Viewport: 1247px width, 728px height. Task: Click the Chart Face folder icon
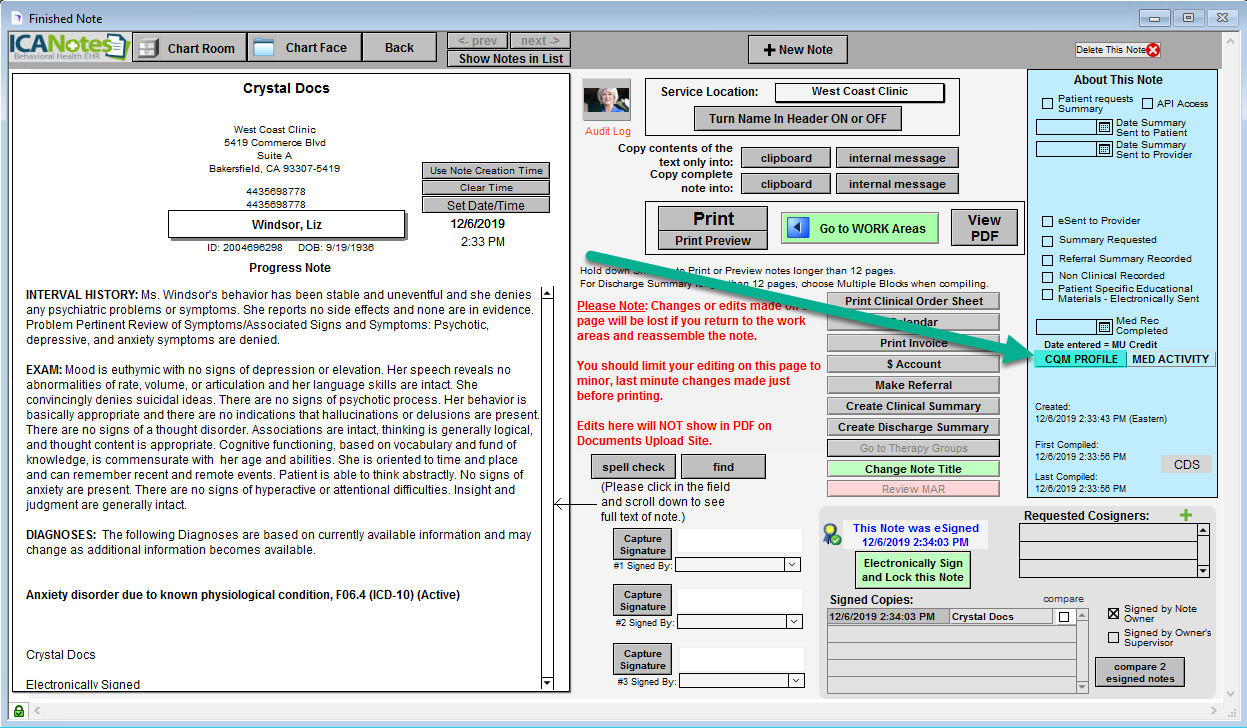click(x=264, y=48)
